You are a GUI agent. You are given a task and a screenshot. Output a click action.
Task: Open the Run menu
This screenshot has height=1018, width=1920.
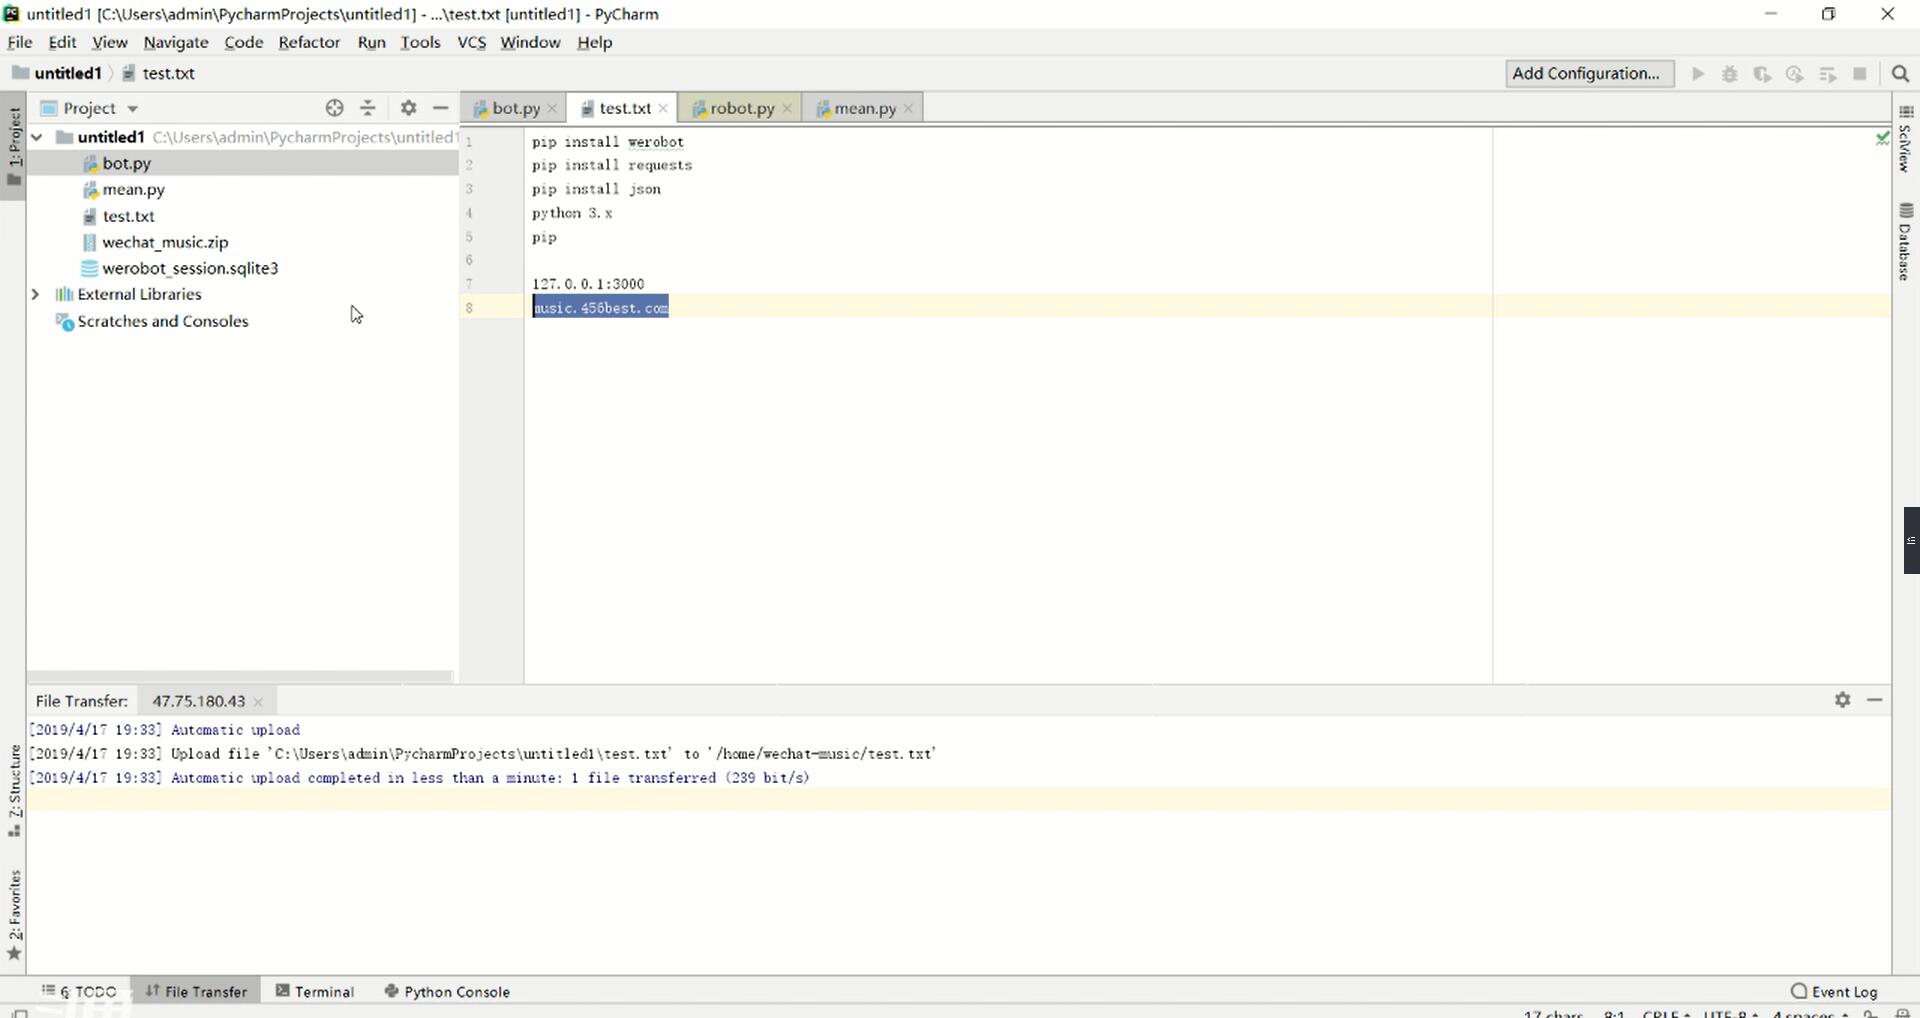pyautogui.click(x=371, y=42)
